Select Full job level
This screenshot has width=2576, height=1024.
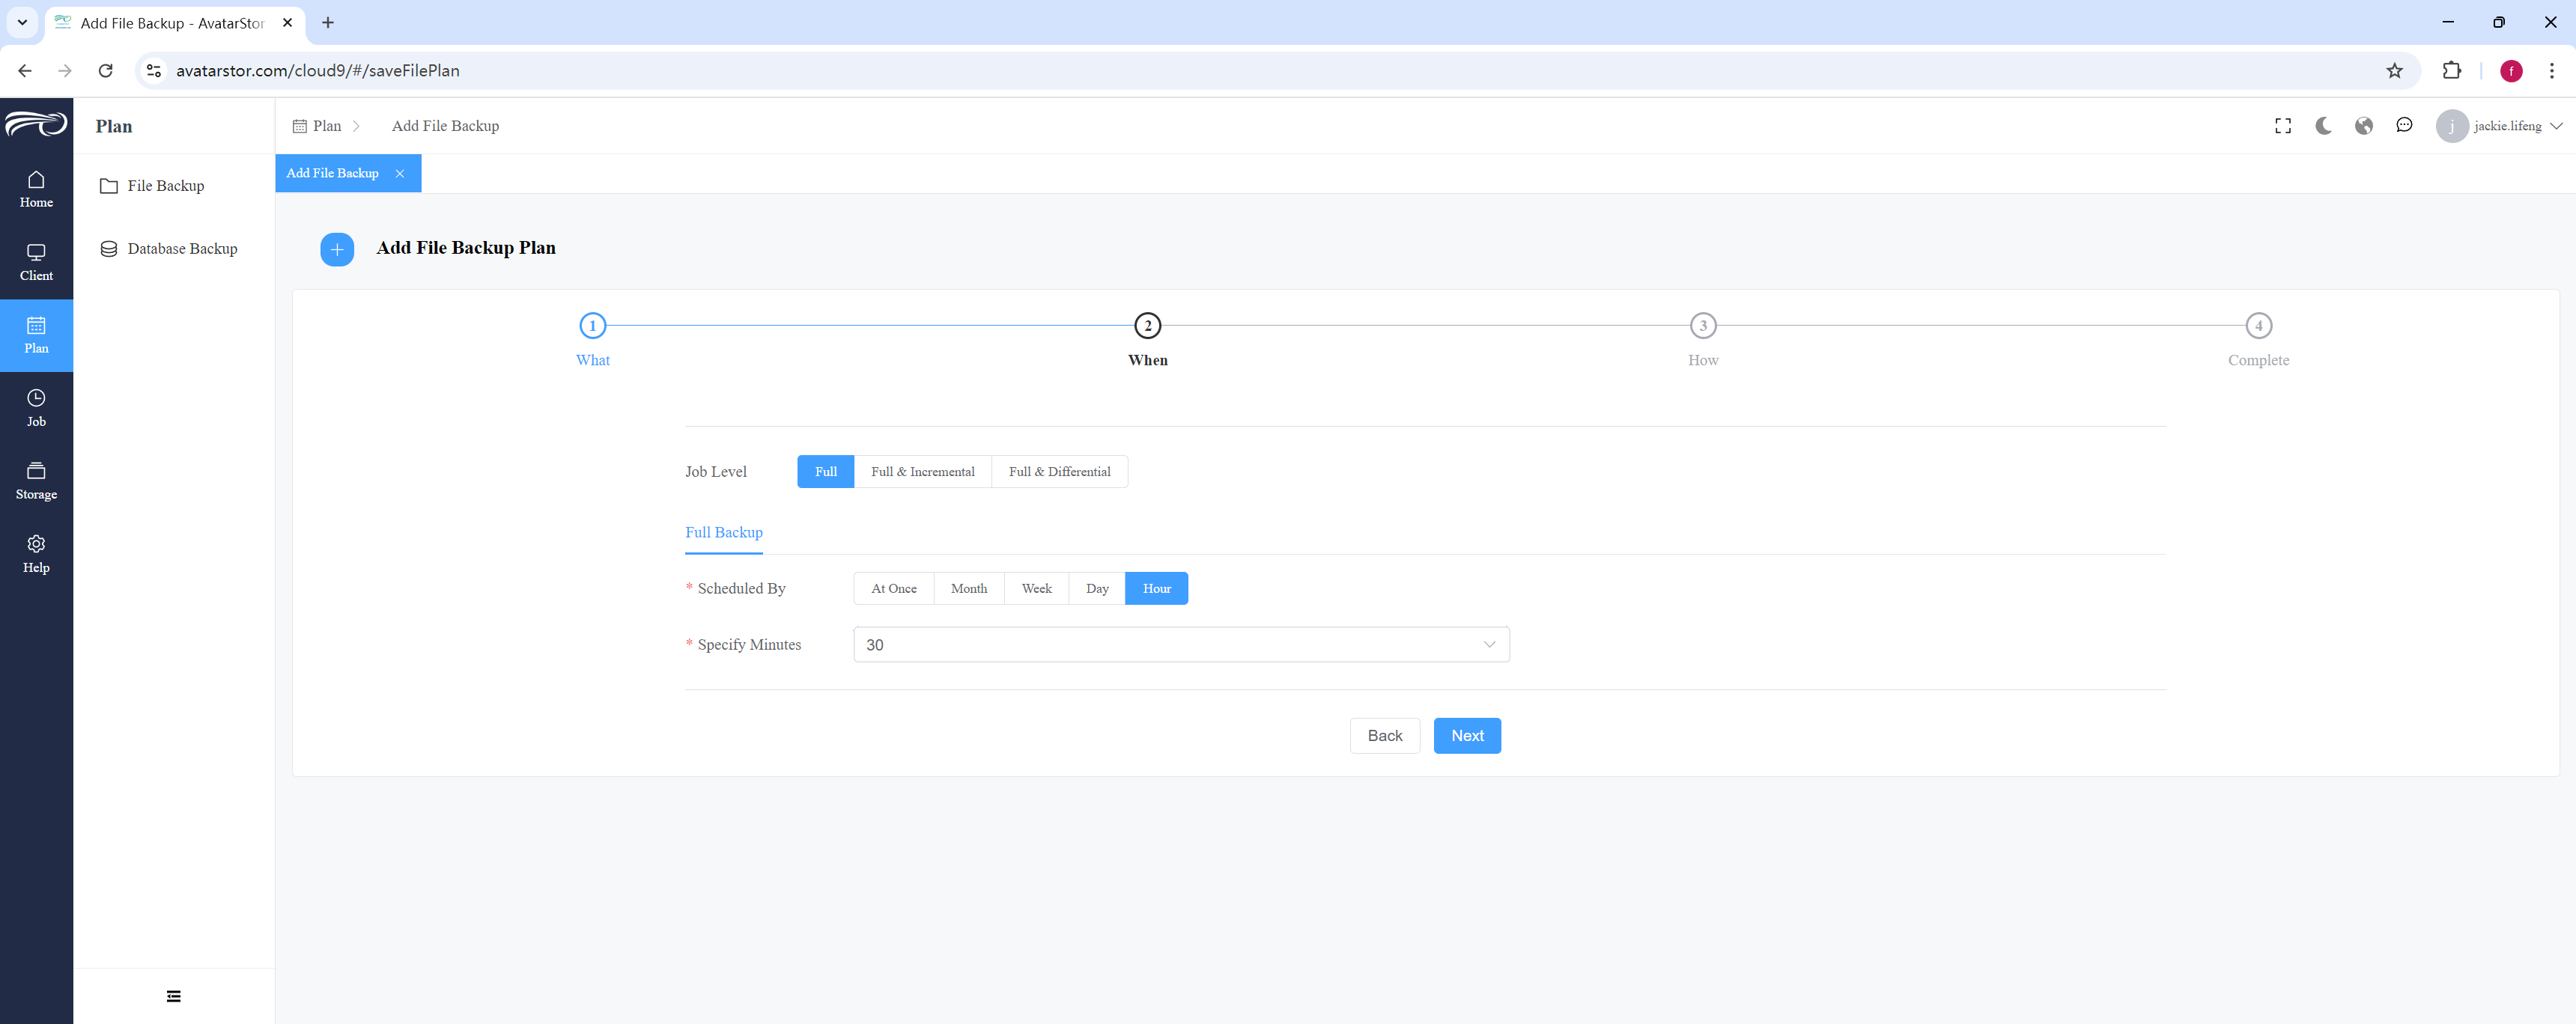coord(826,472)
